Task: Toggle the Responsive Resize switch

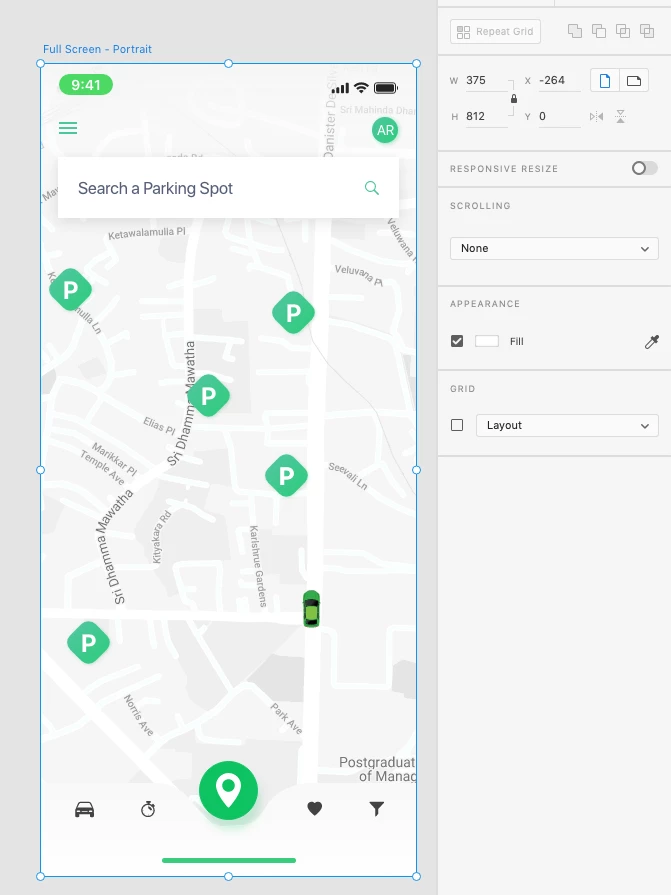Action: point(644,168)
